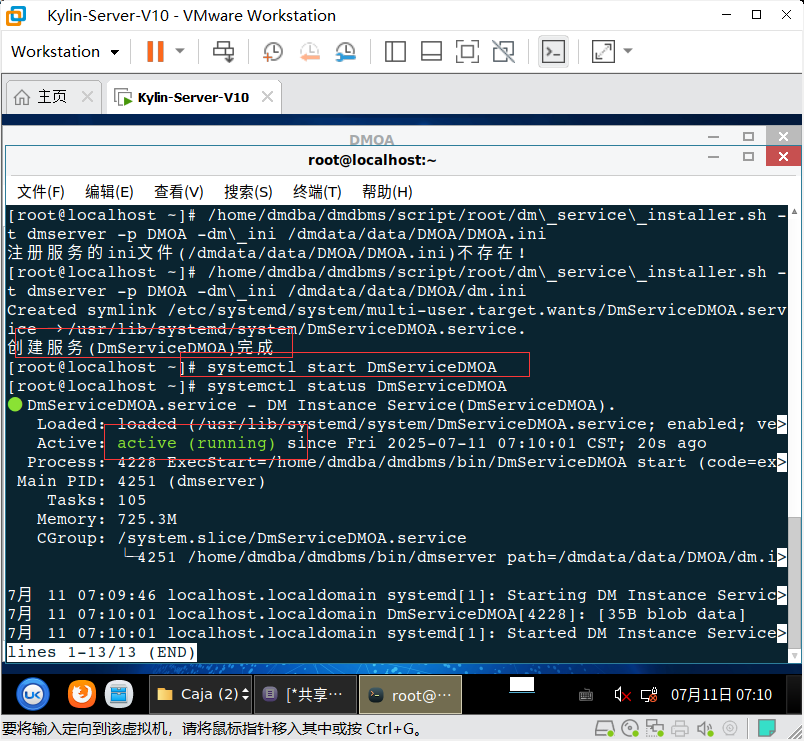This screenshot has width=804, height=741.
Task: Open the 文件(F) menu in terminal
Action: pos(41,192)
